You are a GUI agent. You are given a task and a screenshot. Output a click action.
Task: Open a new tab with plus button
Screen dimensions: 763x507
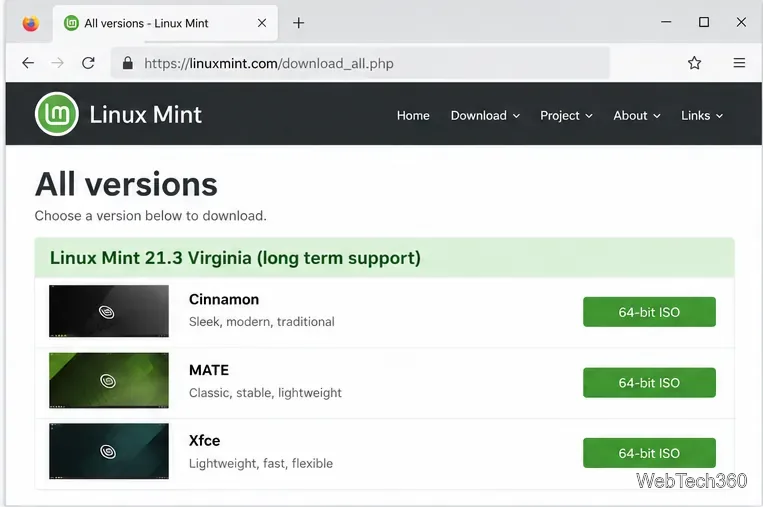point(298,23)
